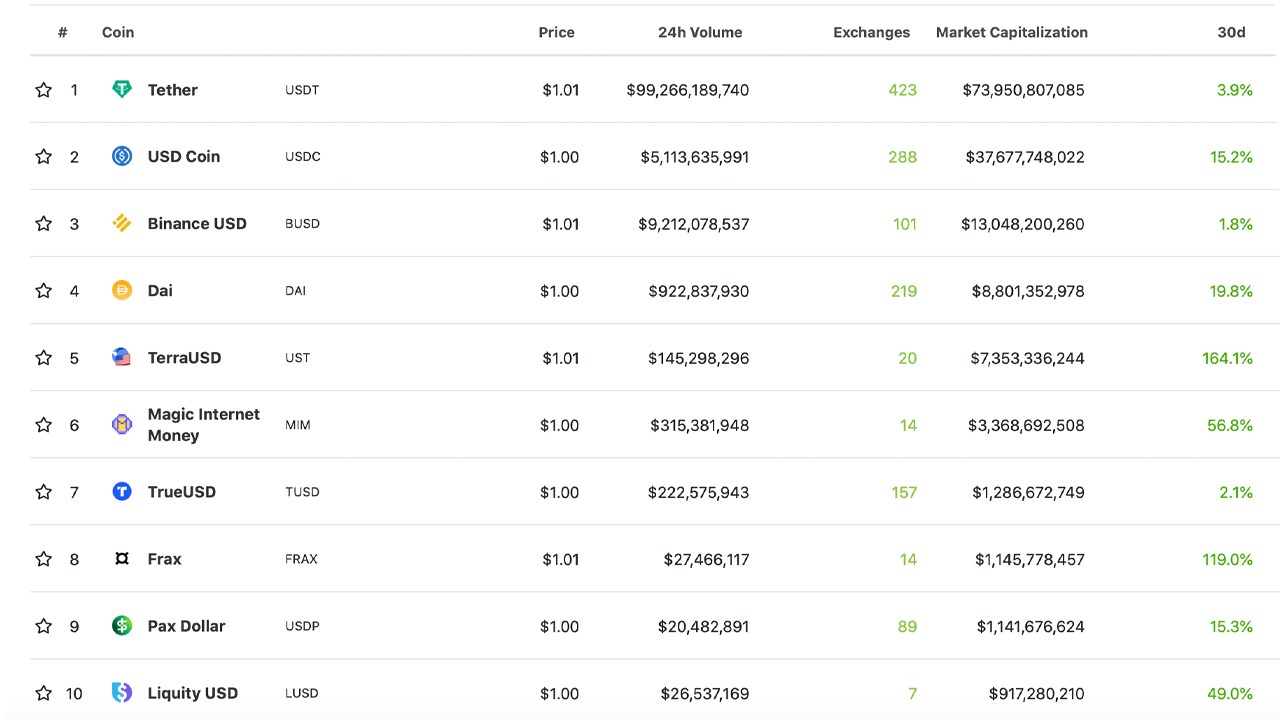Screen dimensions: 1280x720
Task: Select the LUSD ticker symbol
Action: pyautogui.click(x=302, y=693)
